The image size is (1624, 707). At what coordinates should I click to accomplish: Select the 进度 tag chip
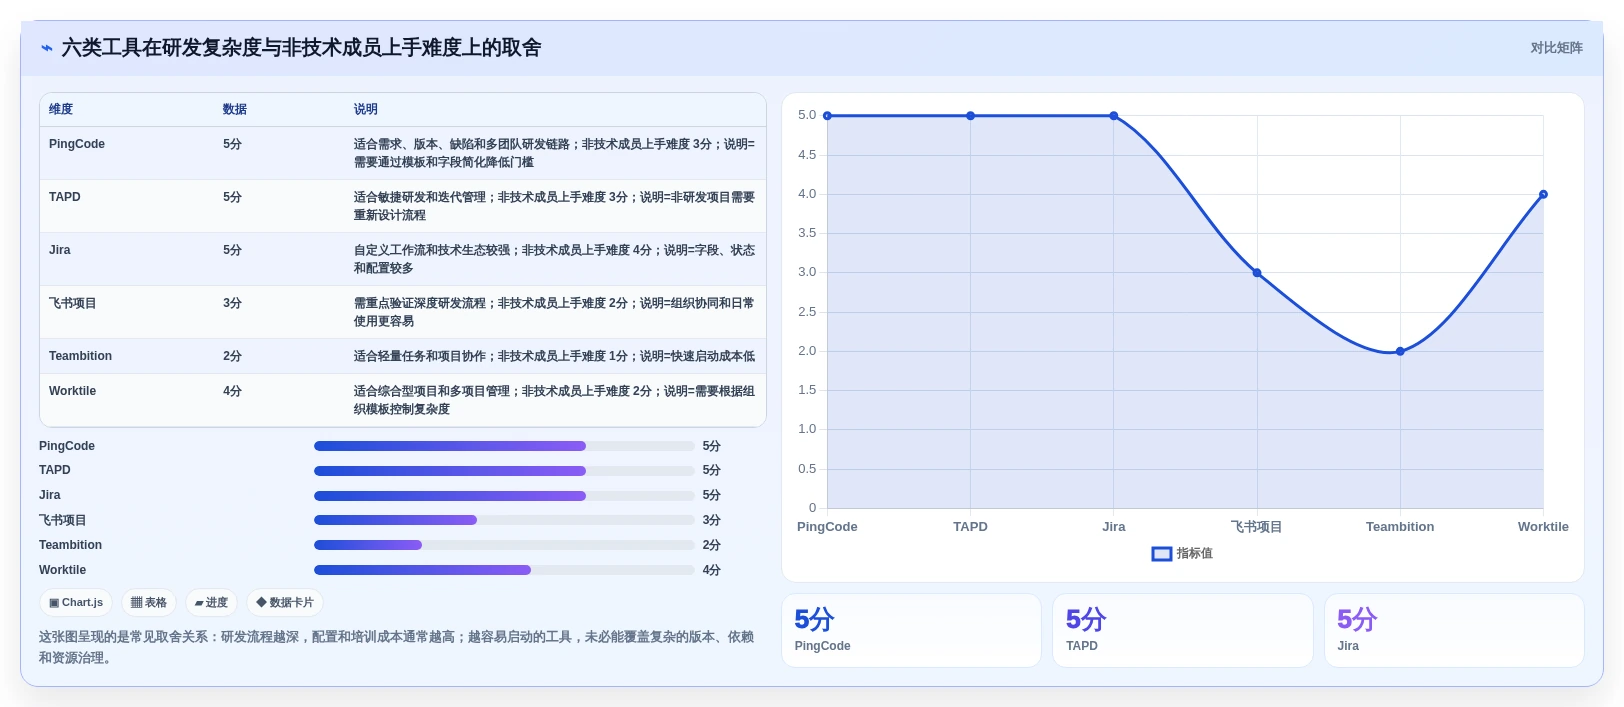(211, 603)
